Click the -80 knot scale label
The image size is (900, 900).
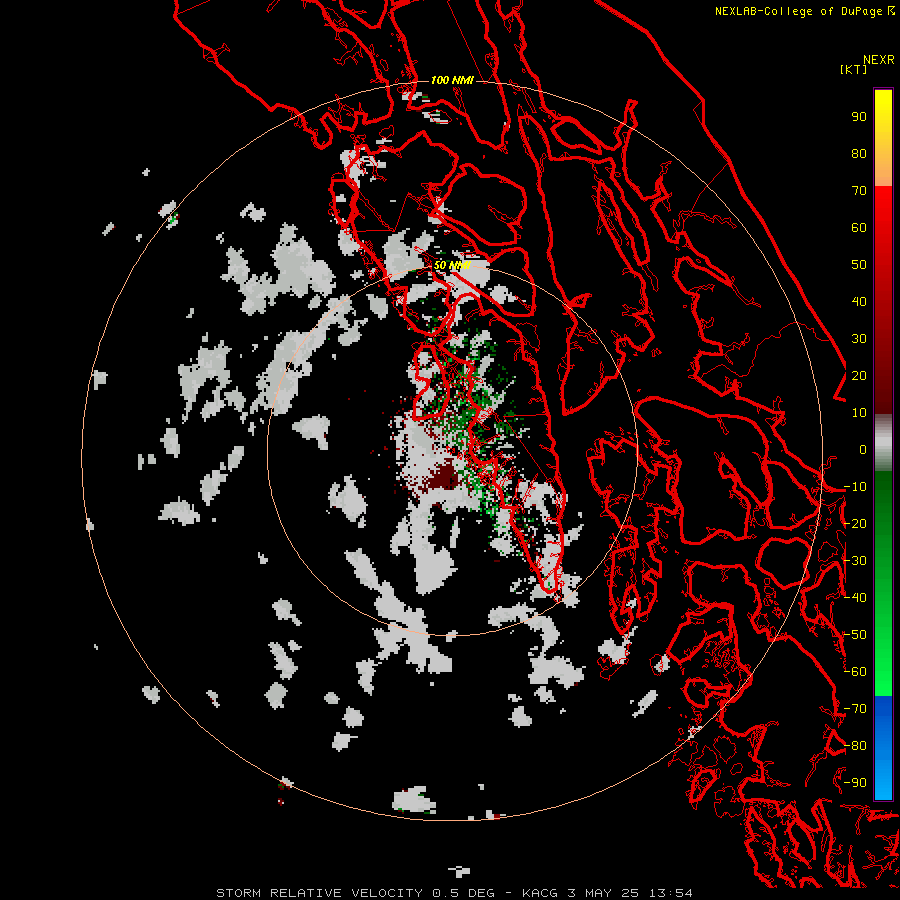click(x=855, y=746)
